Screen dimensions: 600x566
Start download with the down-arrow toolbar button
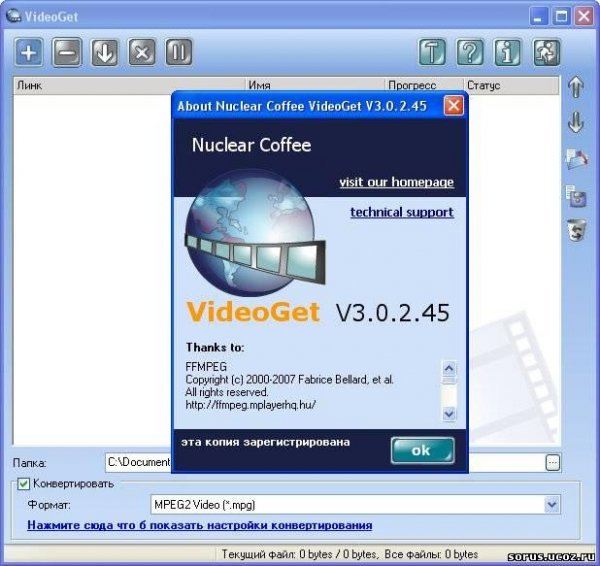pyautogui.click(x=104, y=52)
